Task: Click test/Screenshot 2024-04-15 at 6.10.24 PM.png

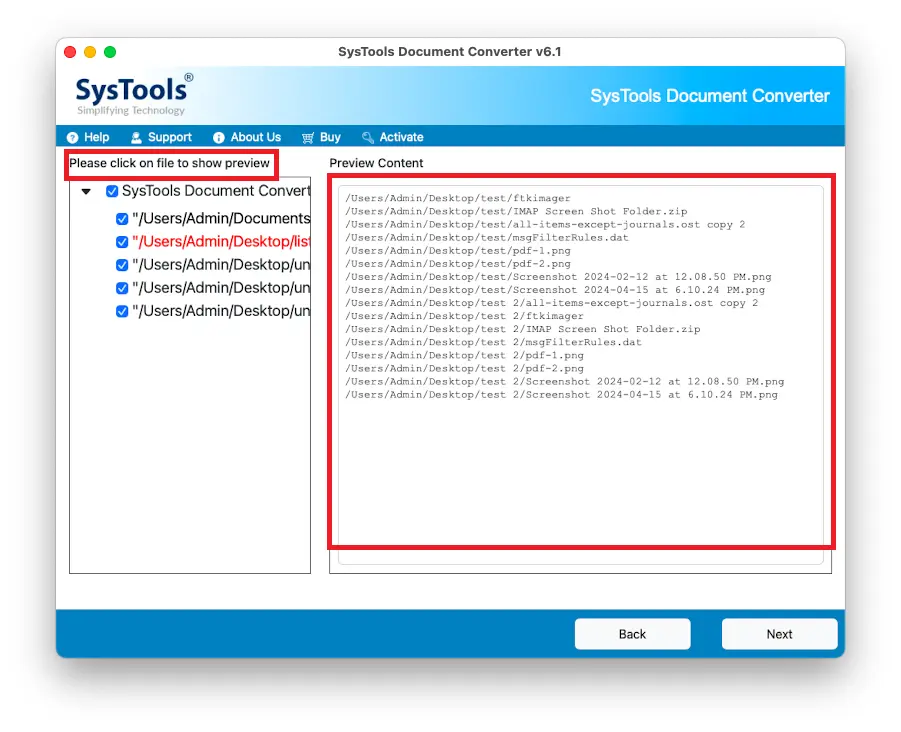Action: [x=555, y=290]
